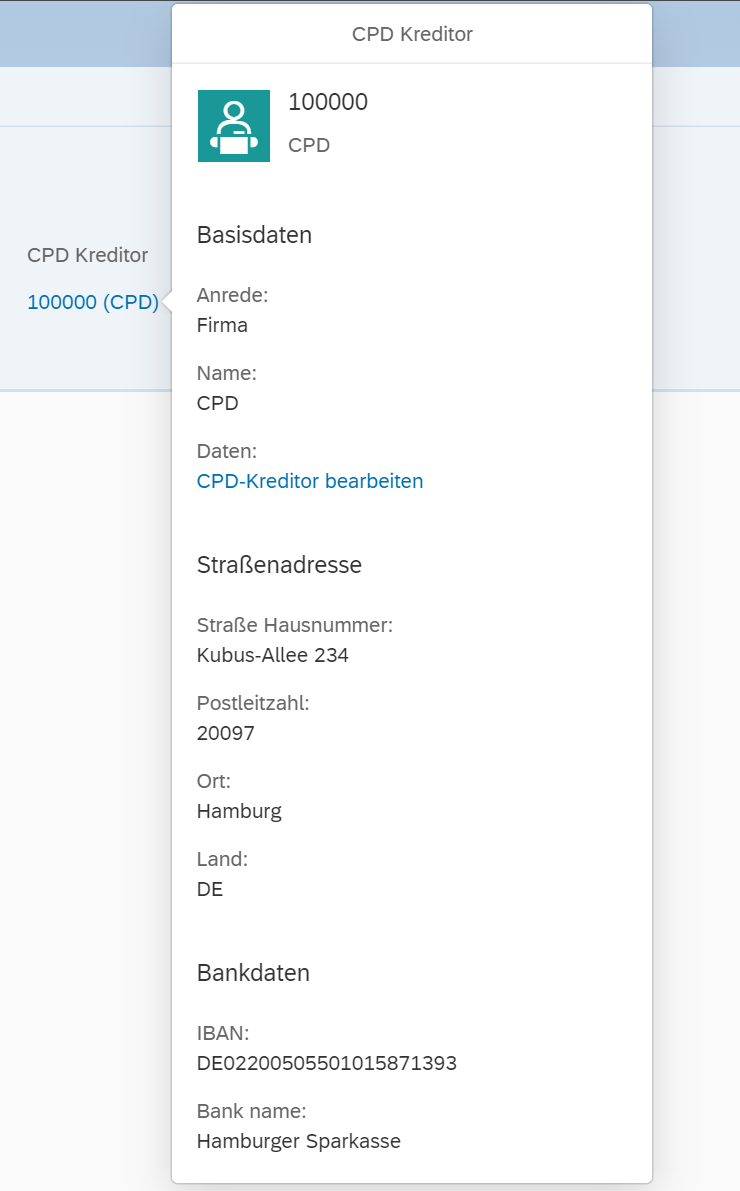The image size is (740, 1191).
Task: Click the Postleitzahl value 20097
Action: click(x=224, y=733)
